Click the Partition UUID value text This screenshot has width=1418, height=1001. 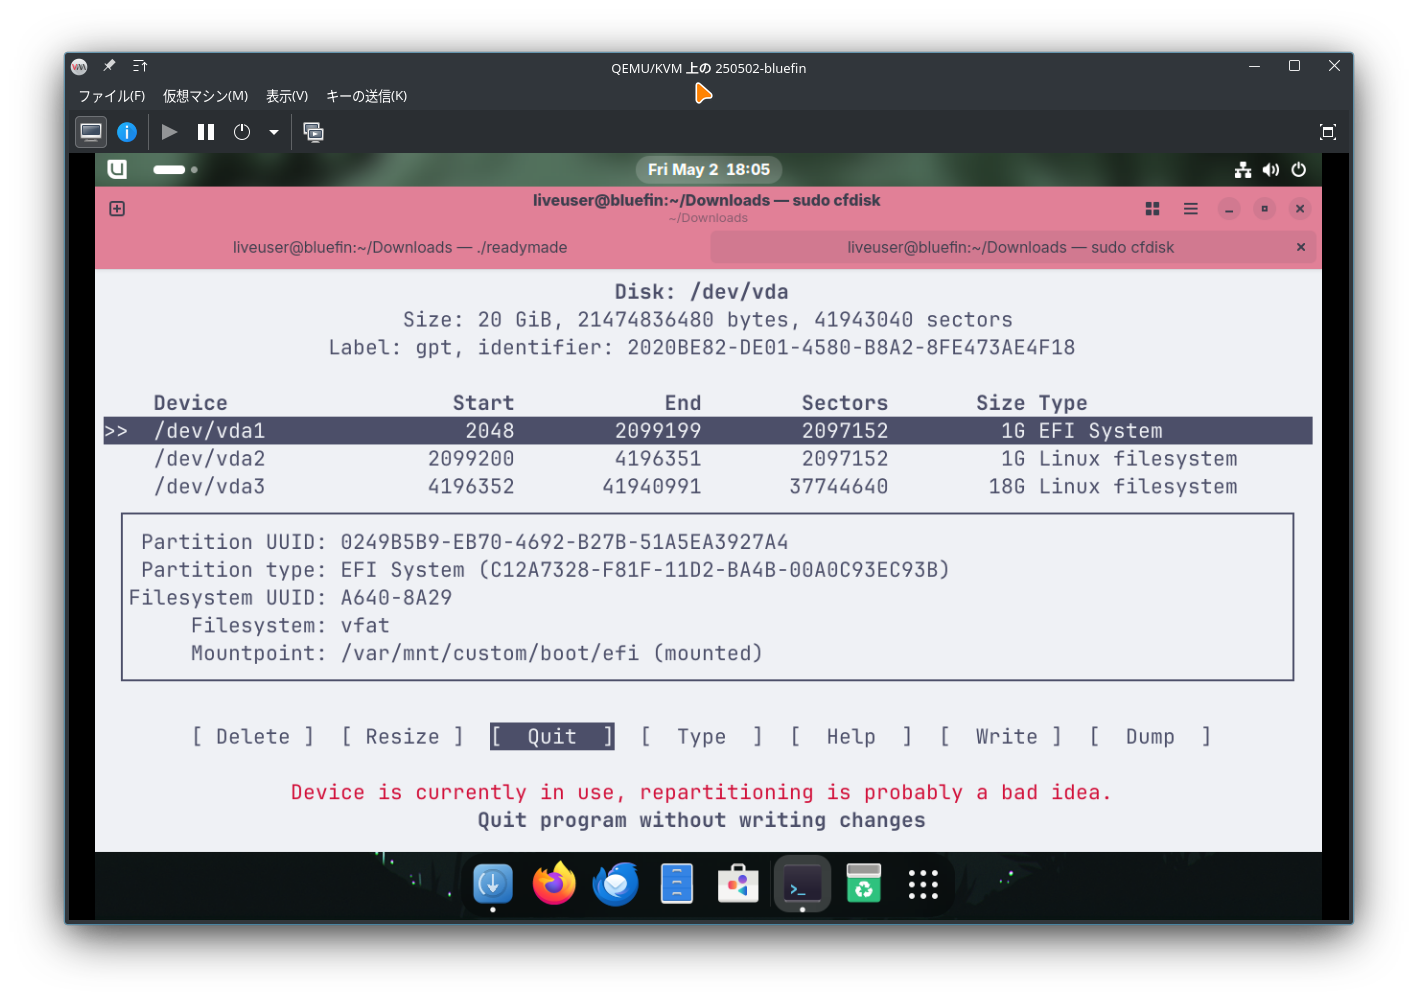pos(564,542)
